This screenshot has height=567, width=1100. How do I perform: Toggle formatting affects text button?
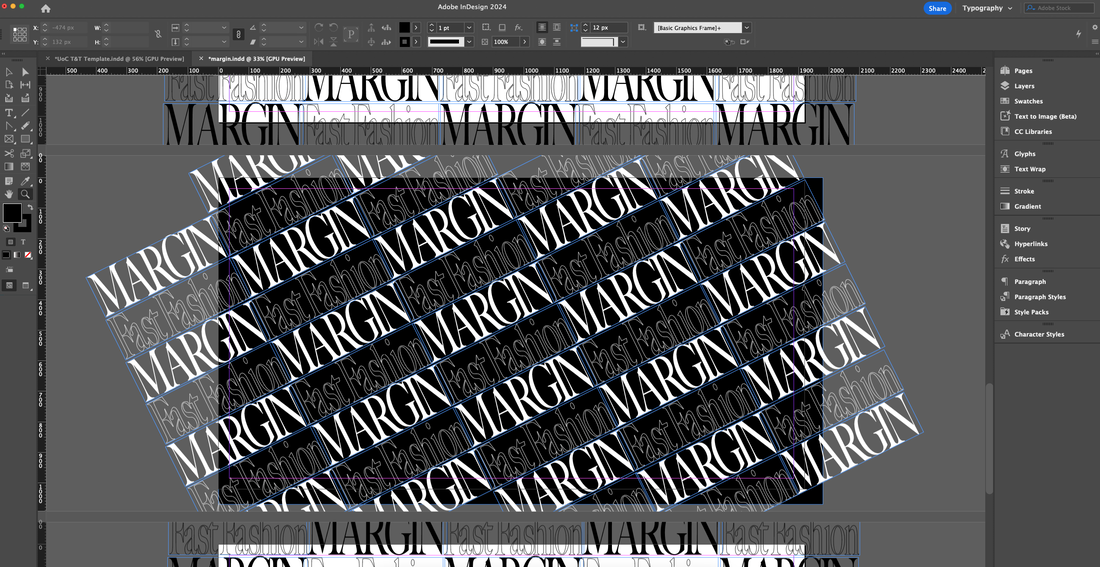tap(23, 241)
